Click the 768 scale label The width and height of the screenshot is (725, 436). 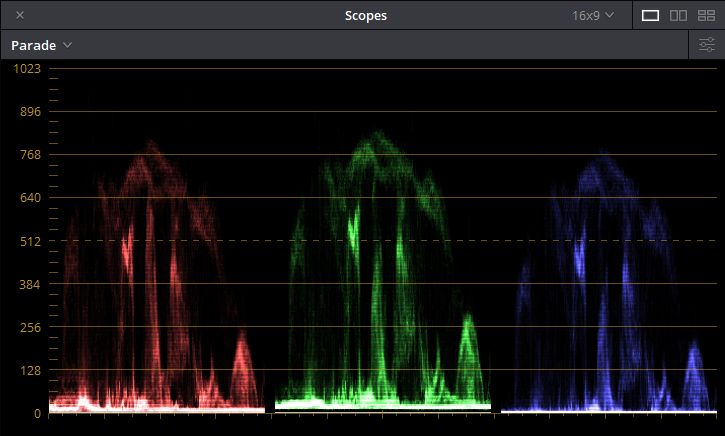tap(31, 154)
